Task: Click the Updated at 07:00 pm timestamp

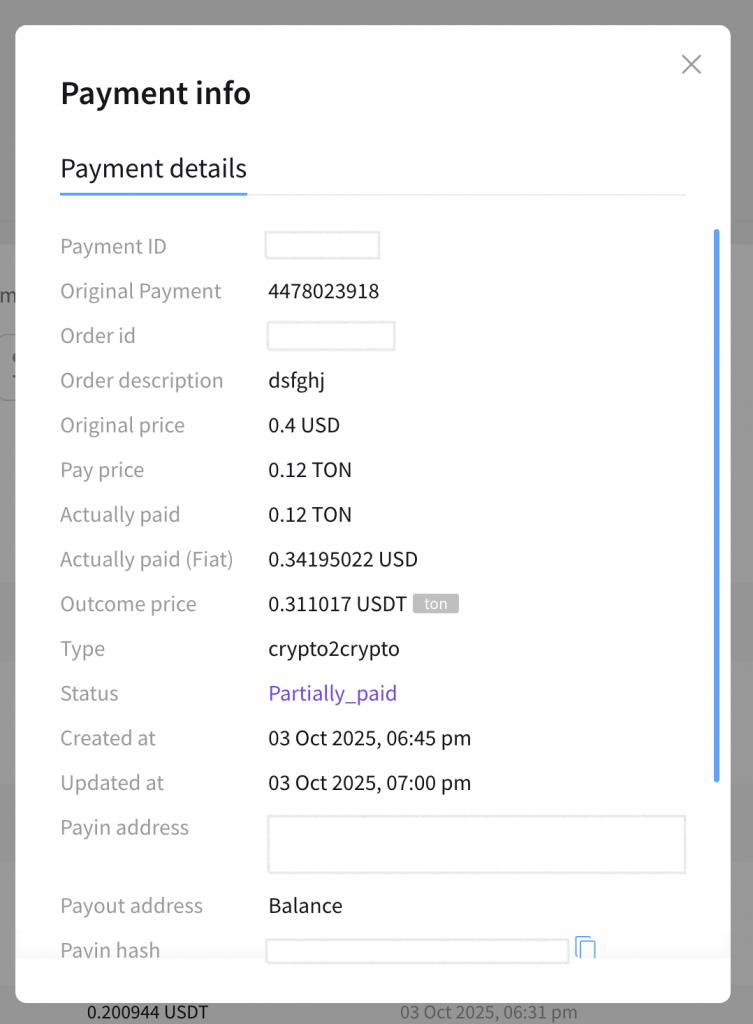Action: tap(369, 783)
